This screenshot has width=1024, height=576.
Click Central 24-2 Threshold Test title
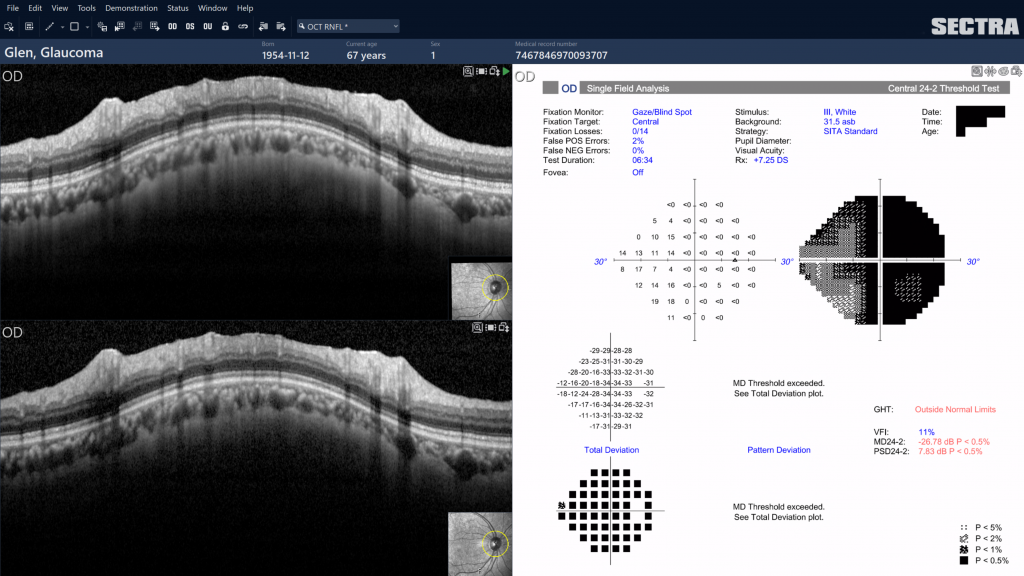point(943,88)
